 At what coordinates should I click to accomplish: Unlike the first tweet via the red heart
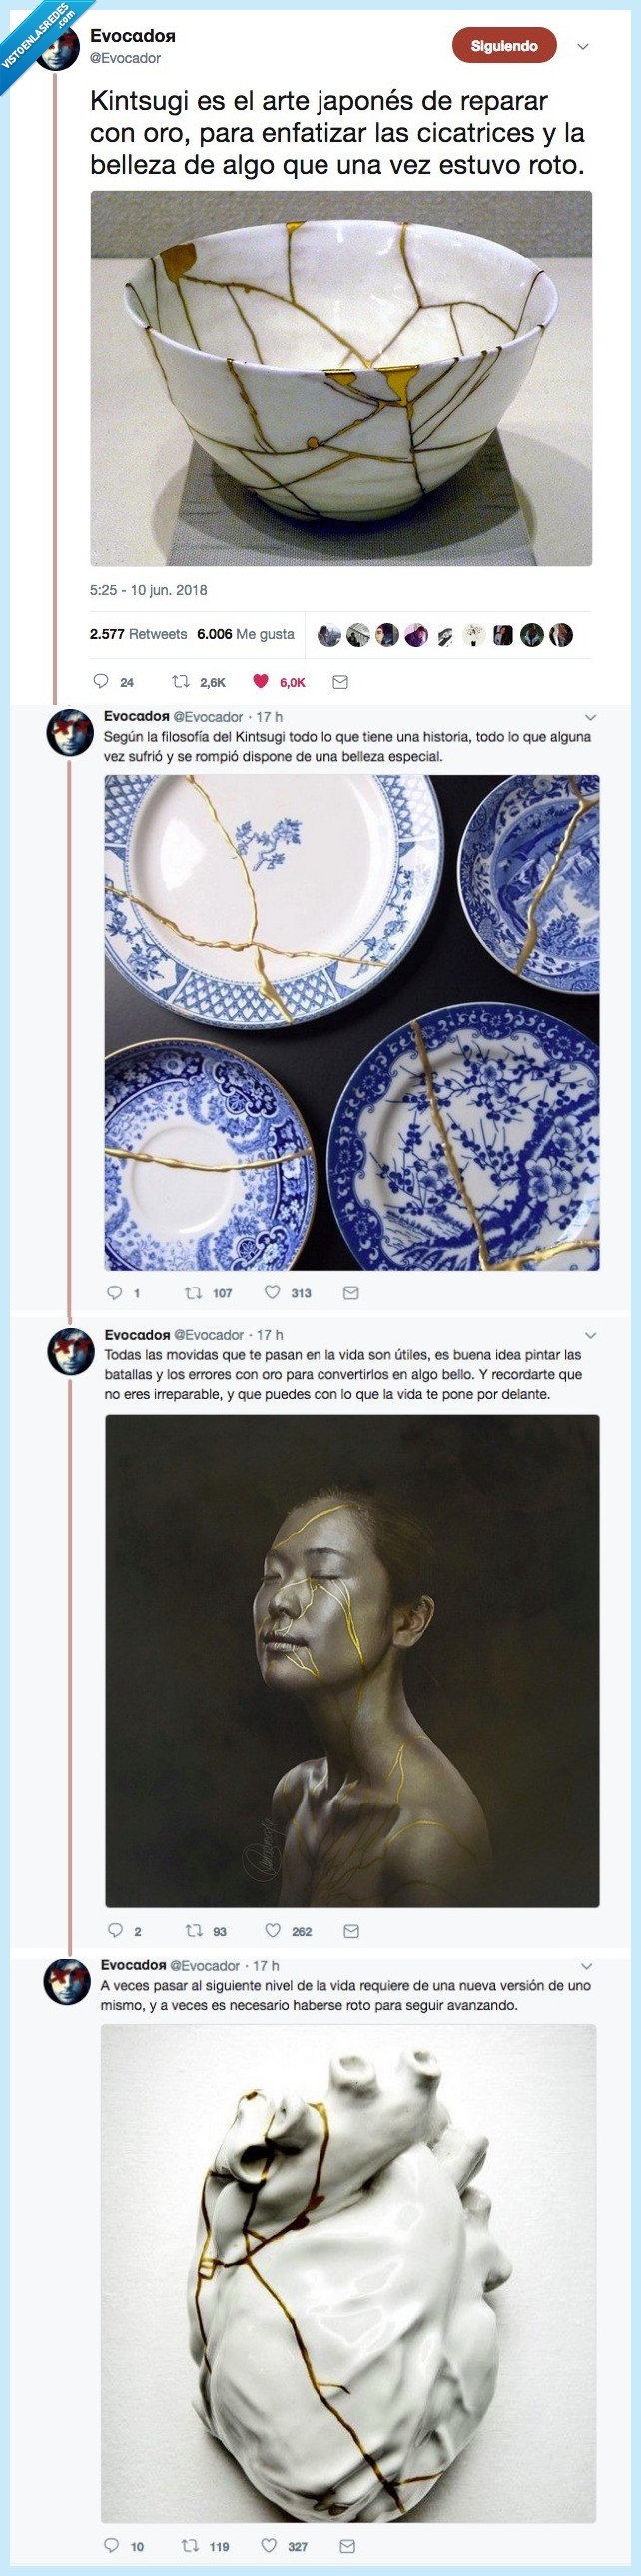click(x=262, y=680)
